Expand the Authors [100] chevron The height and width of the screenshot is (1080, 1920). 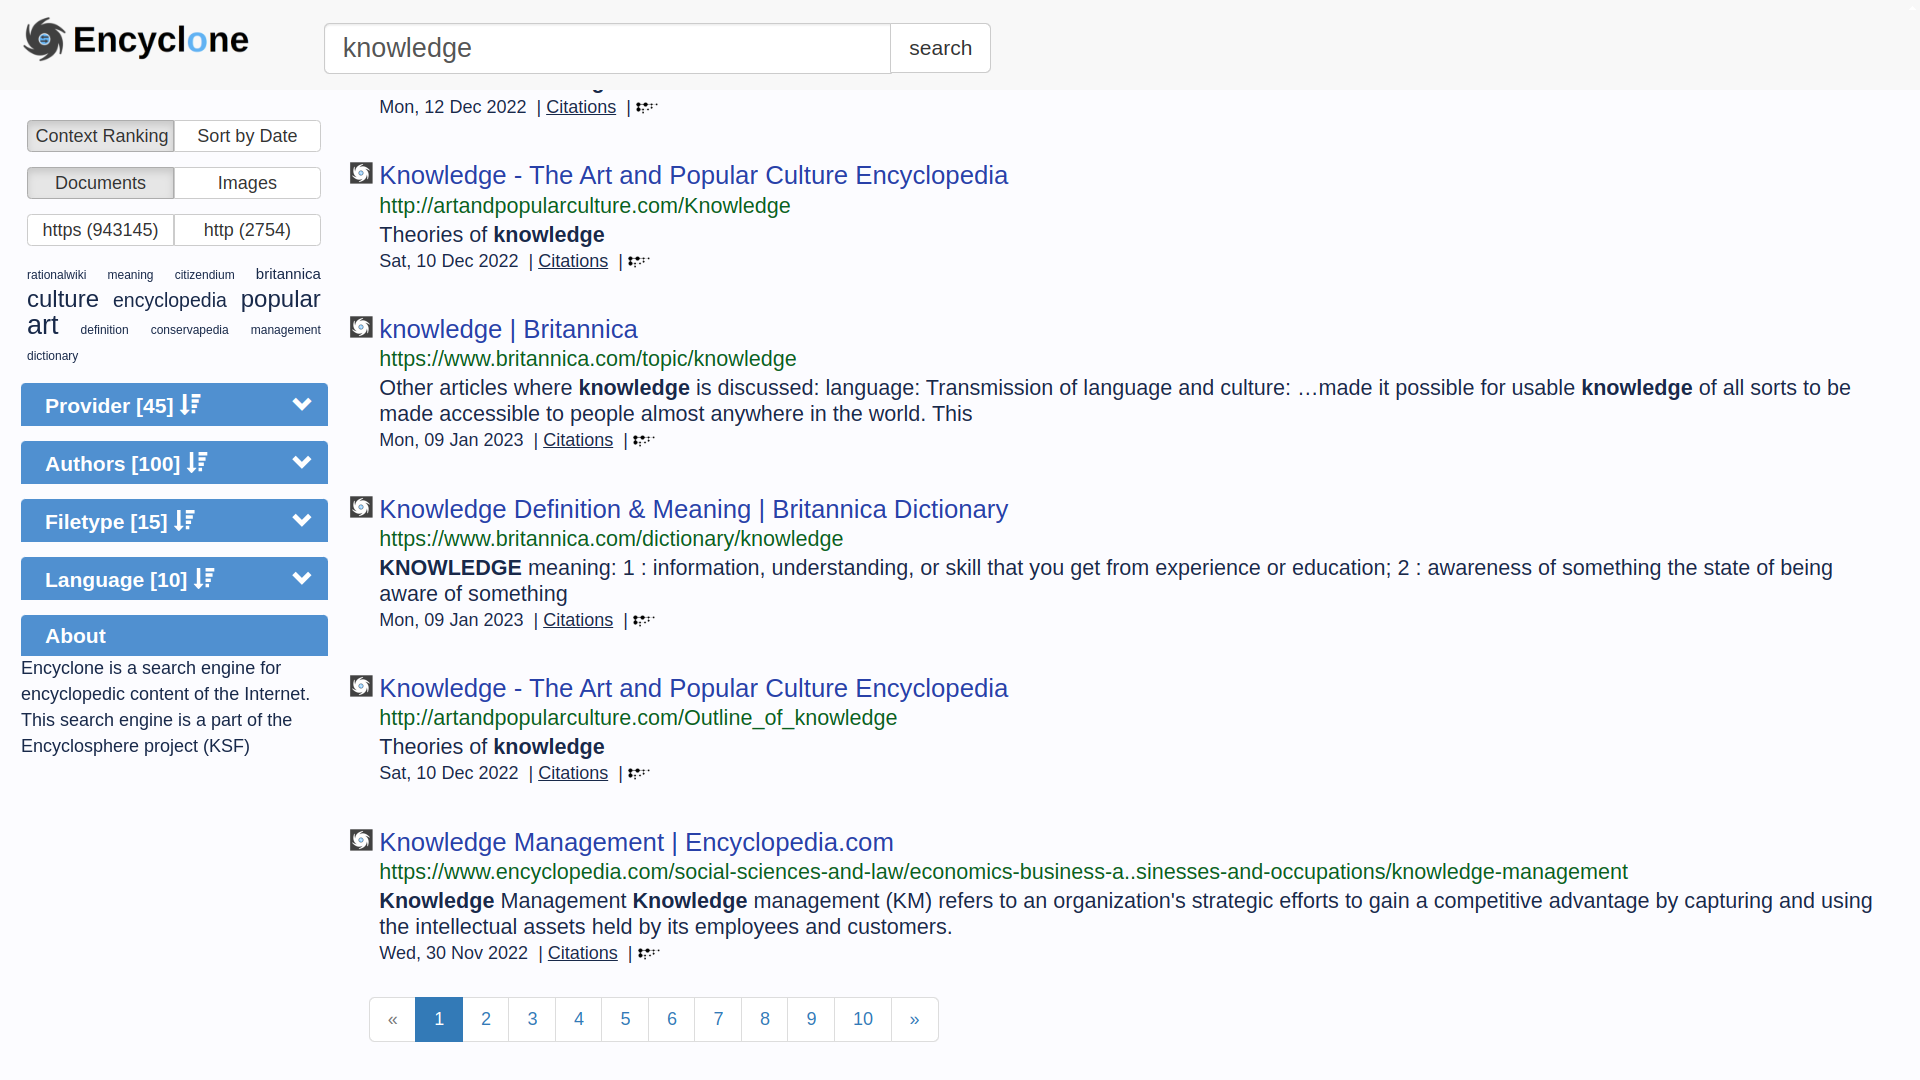tap(302, 463)
